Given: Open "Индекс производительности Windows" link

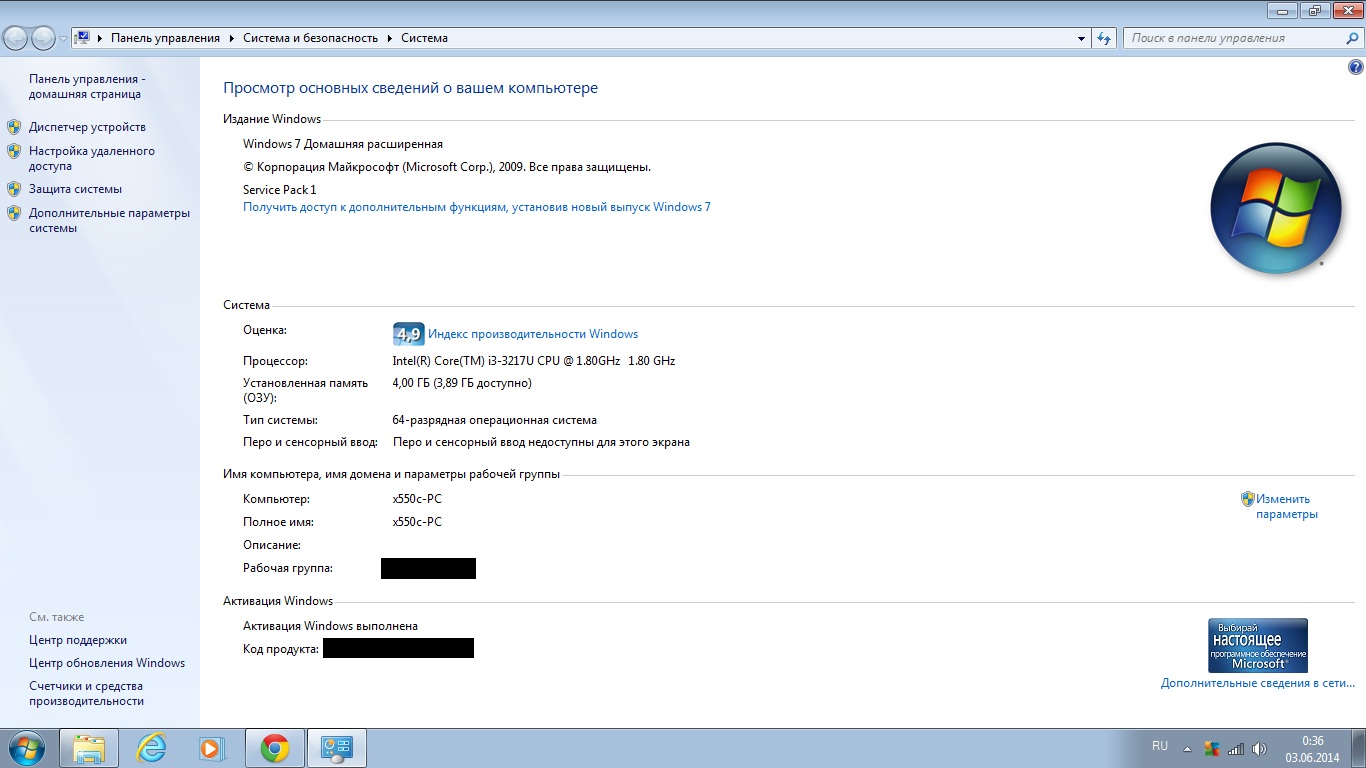Looking at the screenshot, I should [533, 334].
